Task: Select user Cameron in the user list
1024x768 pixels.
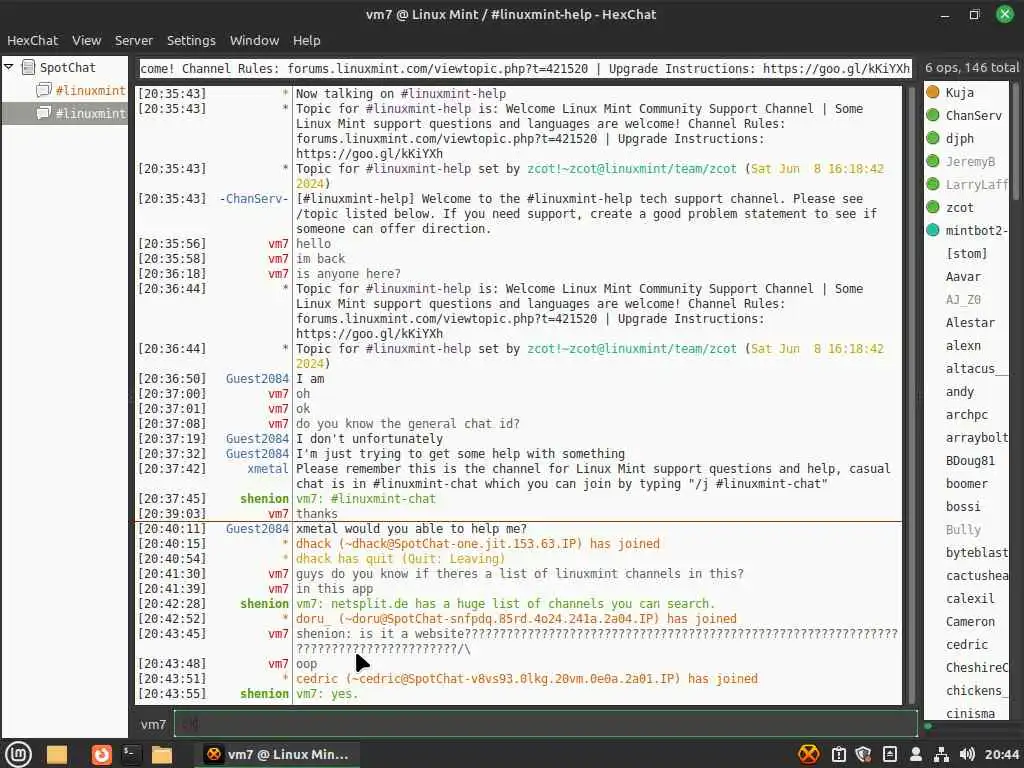Action: [x=970, y=621]
